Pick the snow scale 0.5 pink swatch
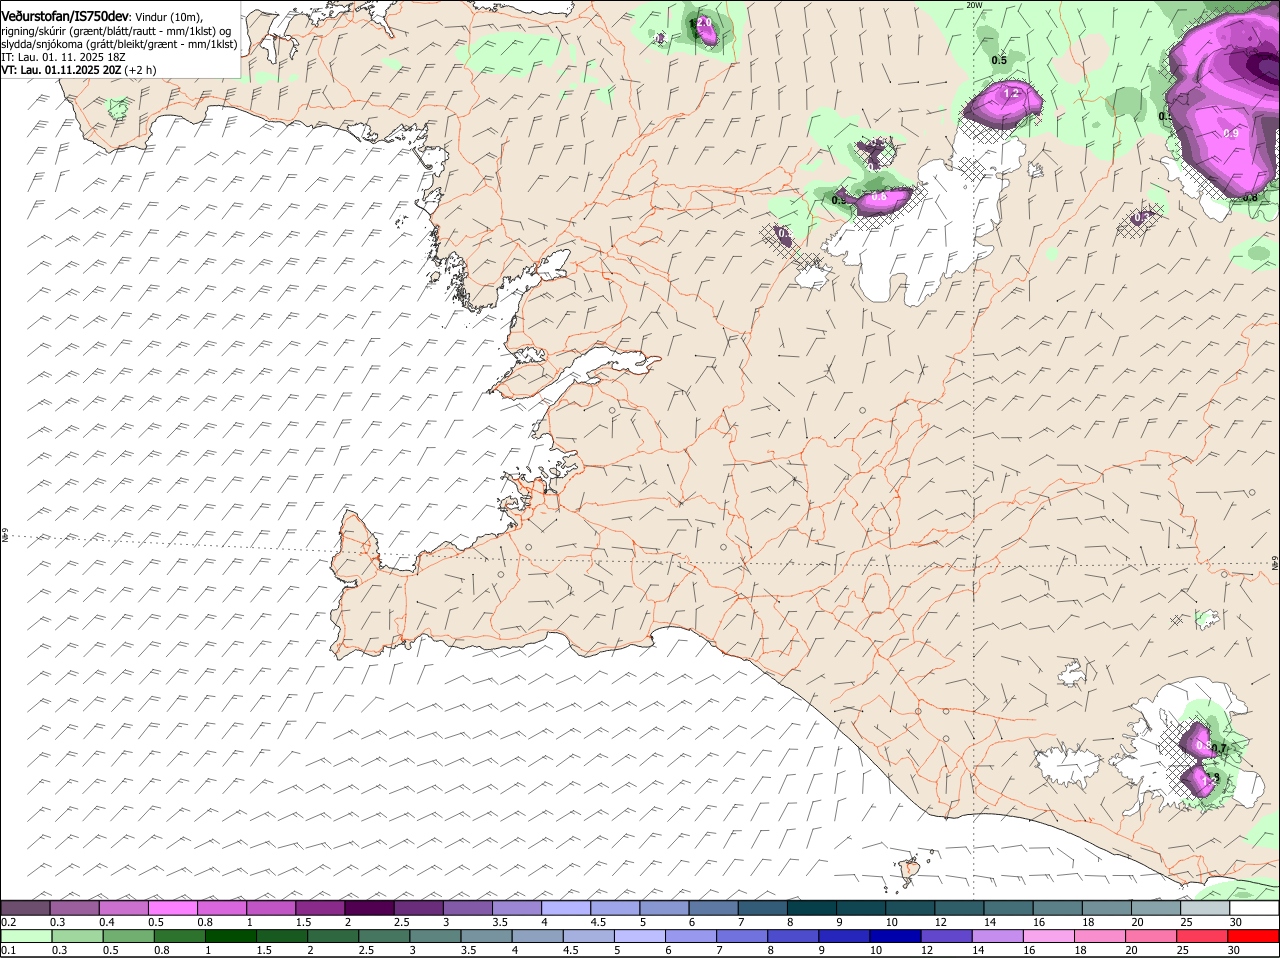1280x958 pixels. tap(173, 908)
